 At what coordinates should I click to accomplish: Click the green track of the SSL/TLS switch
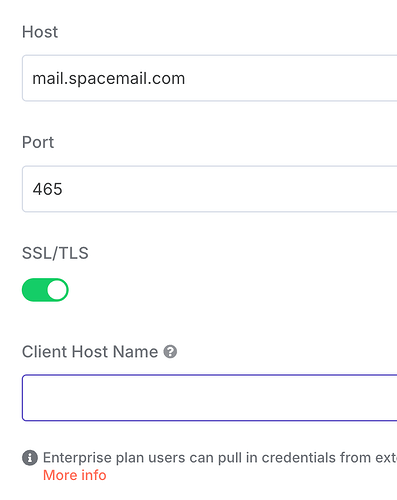click(33, 290)
